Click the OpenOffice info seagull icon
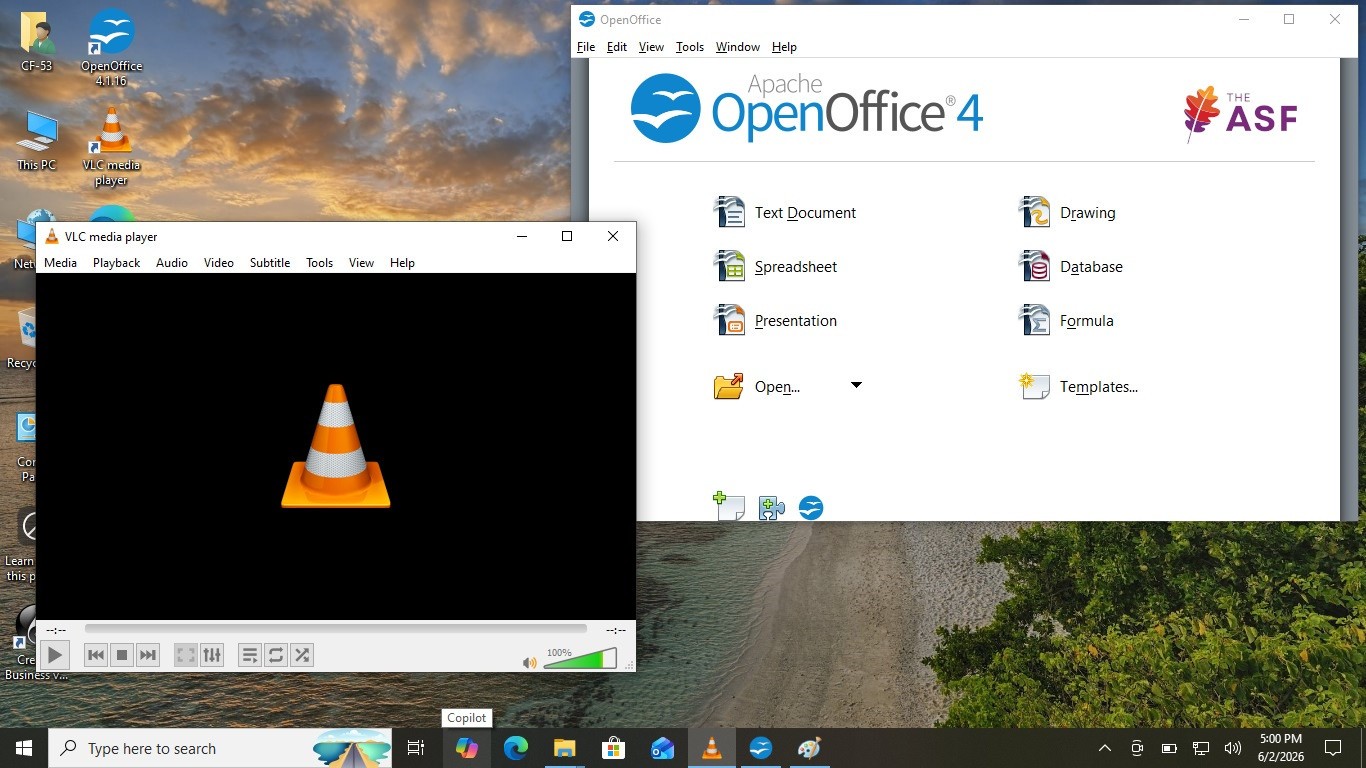Image resolution: width=1366 pixels, height=768 pixels. click(x=811, y=508)
